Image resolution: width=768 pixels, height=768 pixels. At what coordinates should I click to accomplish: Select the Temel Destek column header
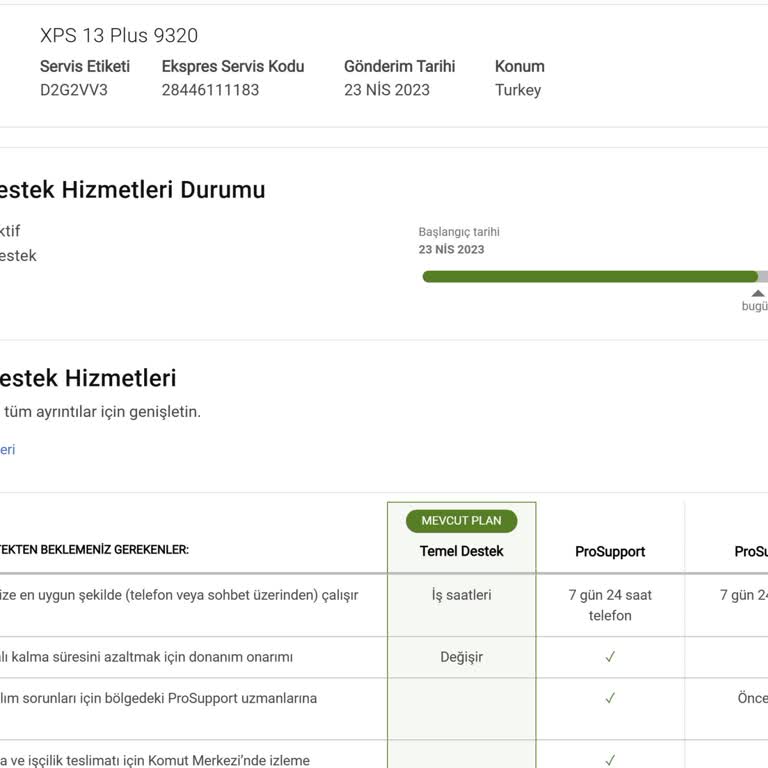point(461,551)
